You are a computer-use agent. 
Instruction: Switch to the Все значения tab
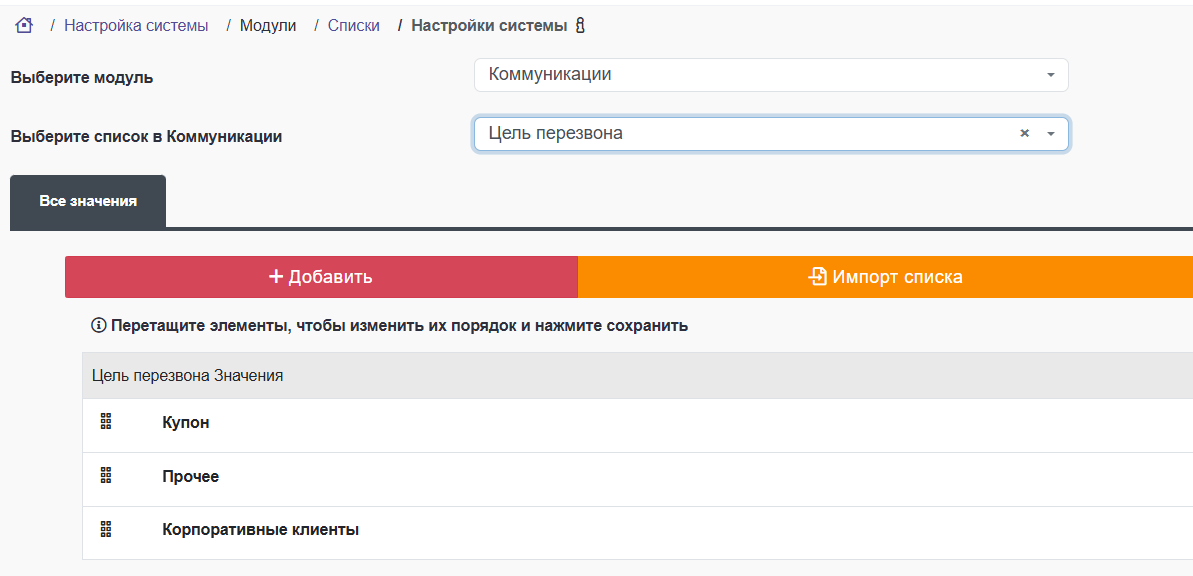[x=88, y=202]
